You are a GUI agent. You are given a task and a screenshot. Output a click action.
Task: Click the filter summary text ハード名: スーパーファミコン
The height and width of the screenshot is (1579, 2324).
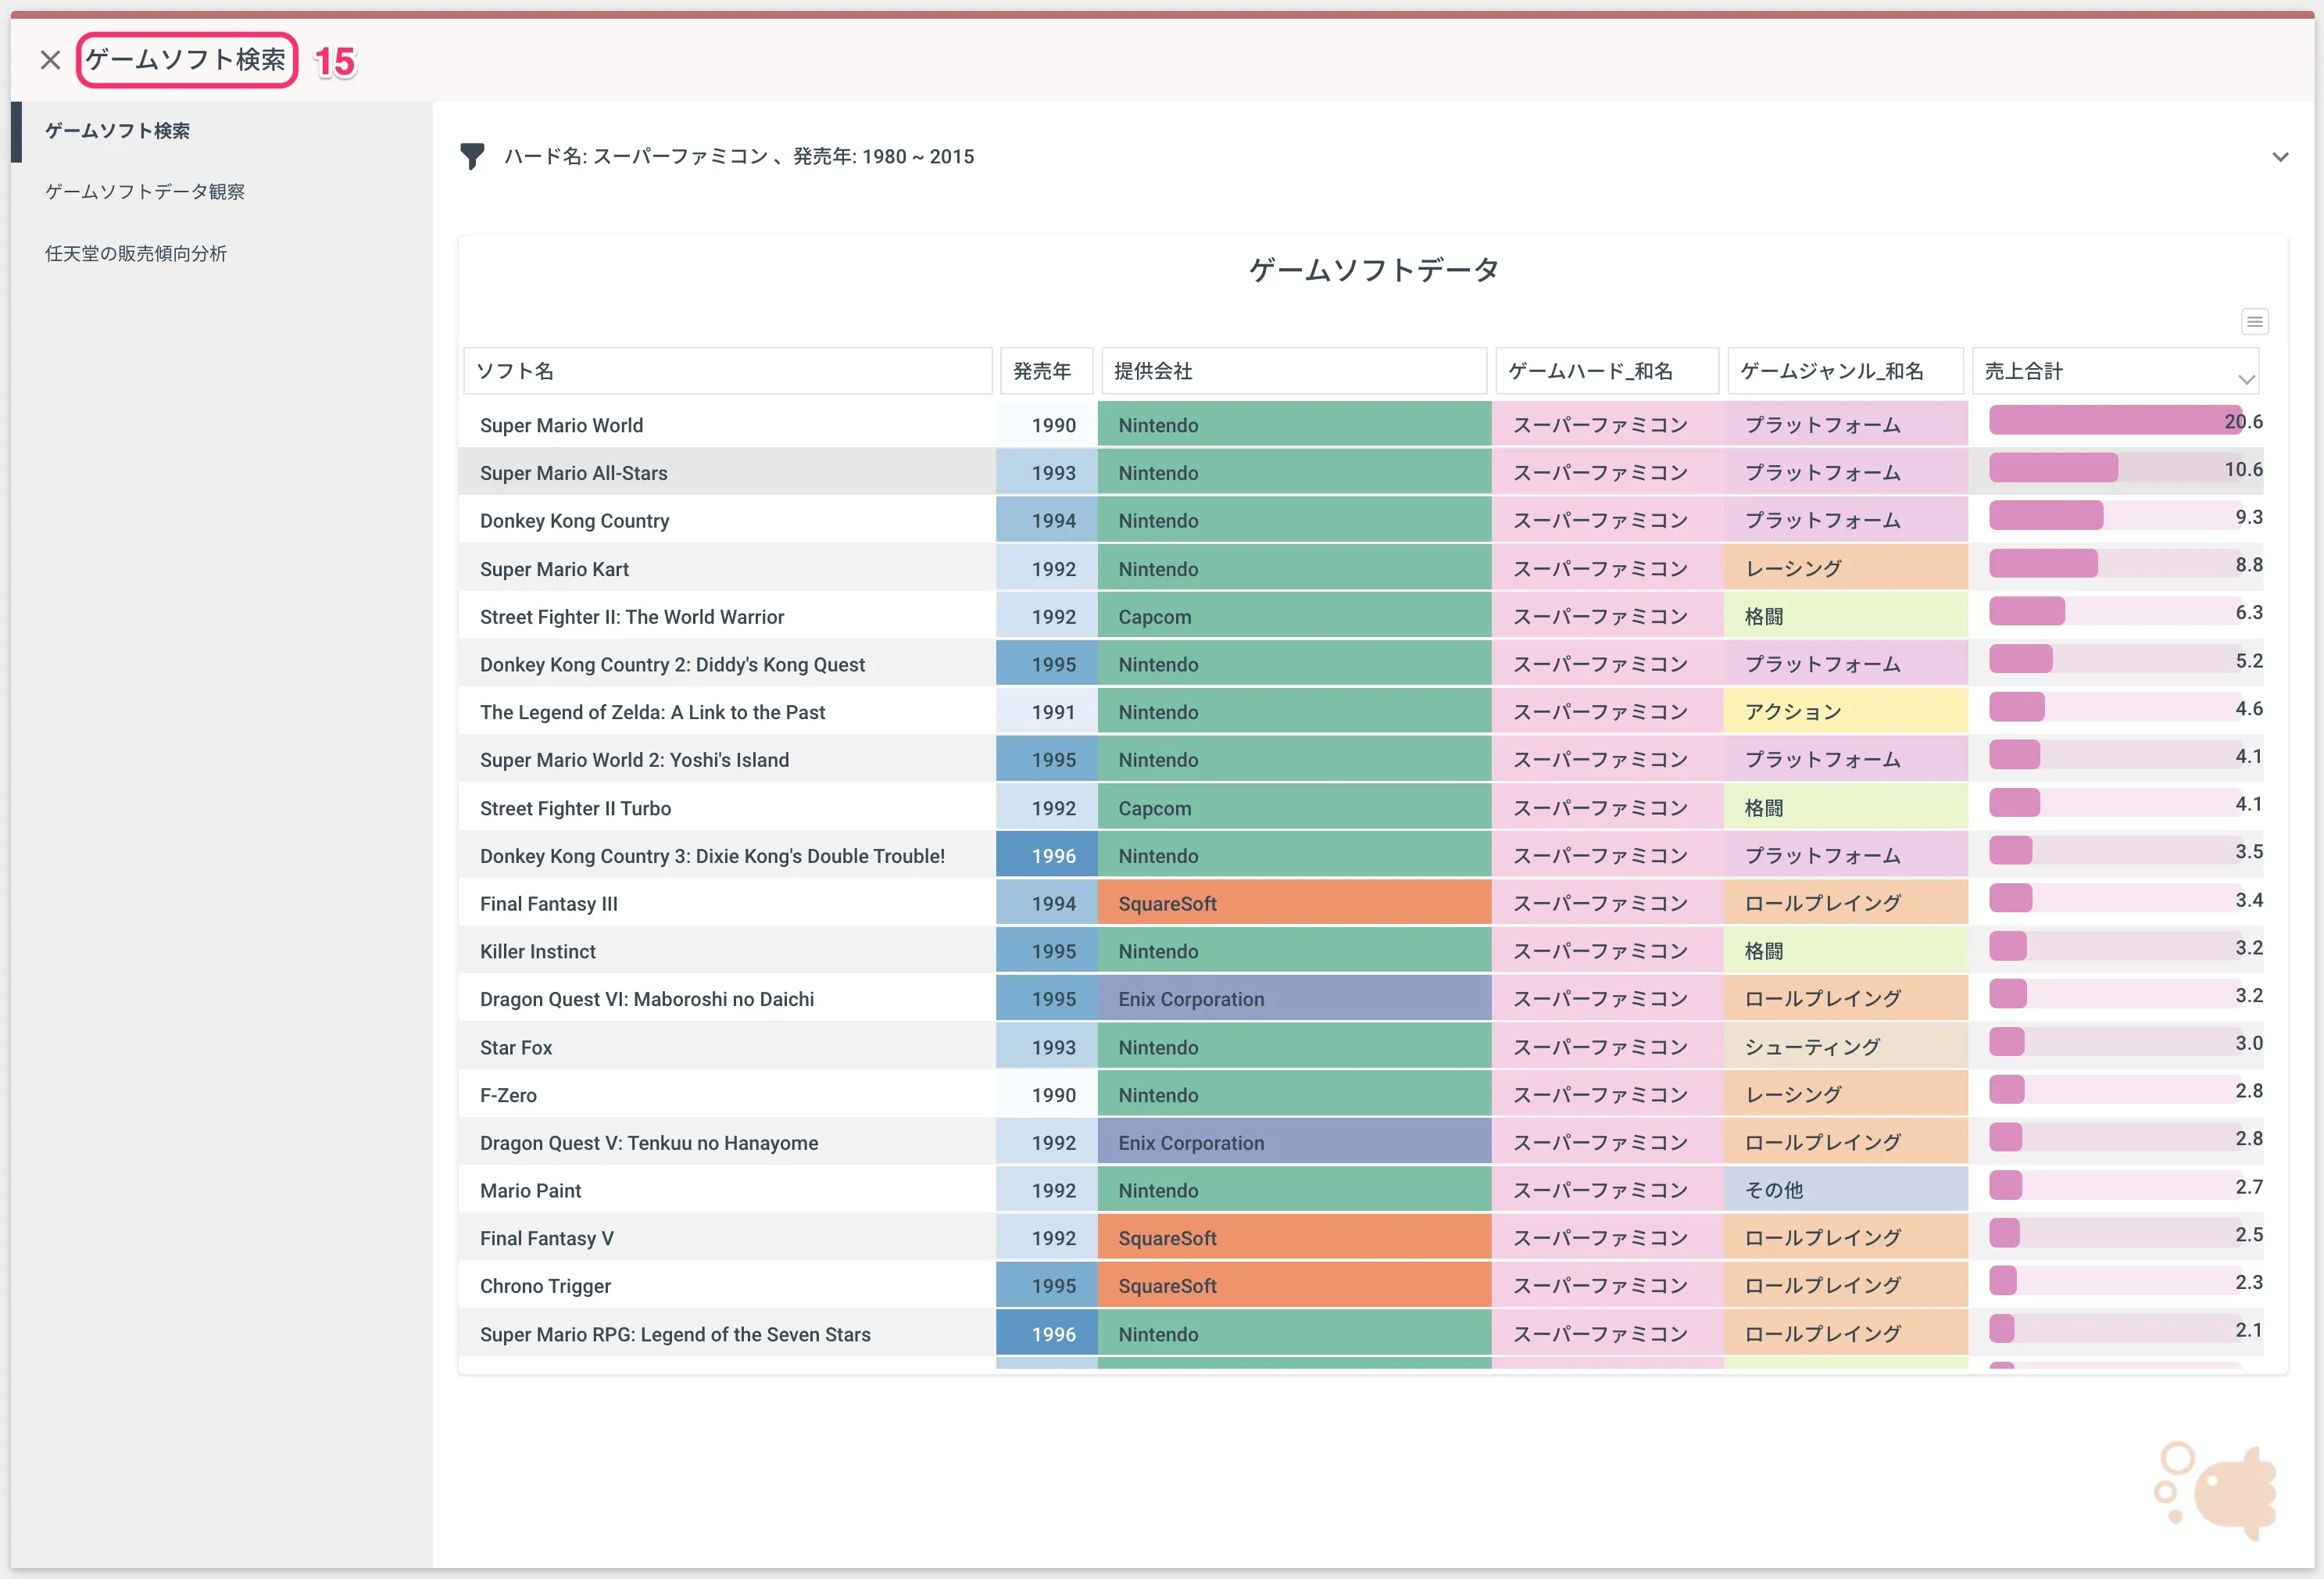(636, 157)
